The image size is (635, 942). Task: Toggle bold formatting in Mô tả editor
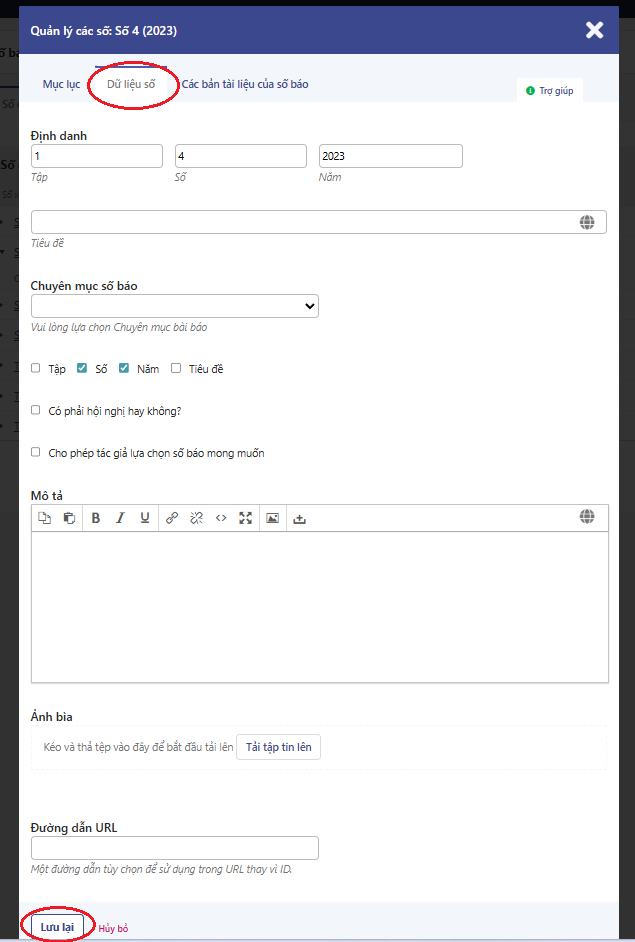click(96, 518)
